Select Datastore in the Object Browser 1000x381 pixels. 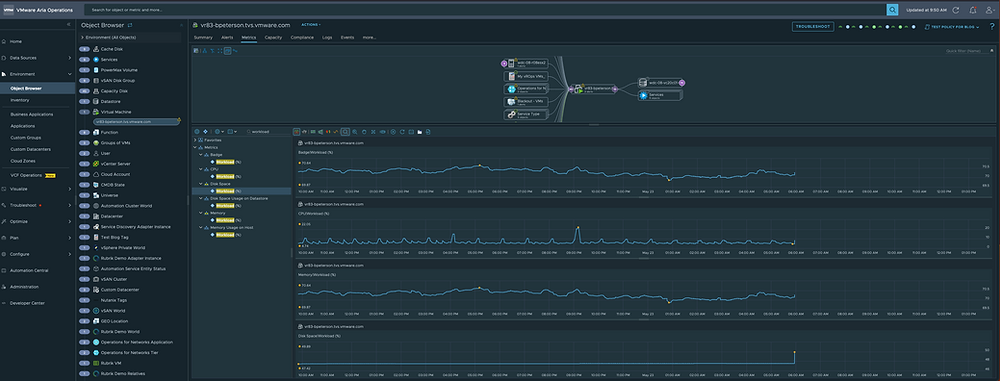point(110,101)
